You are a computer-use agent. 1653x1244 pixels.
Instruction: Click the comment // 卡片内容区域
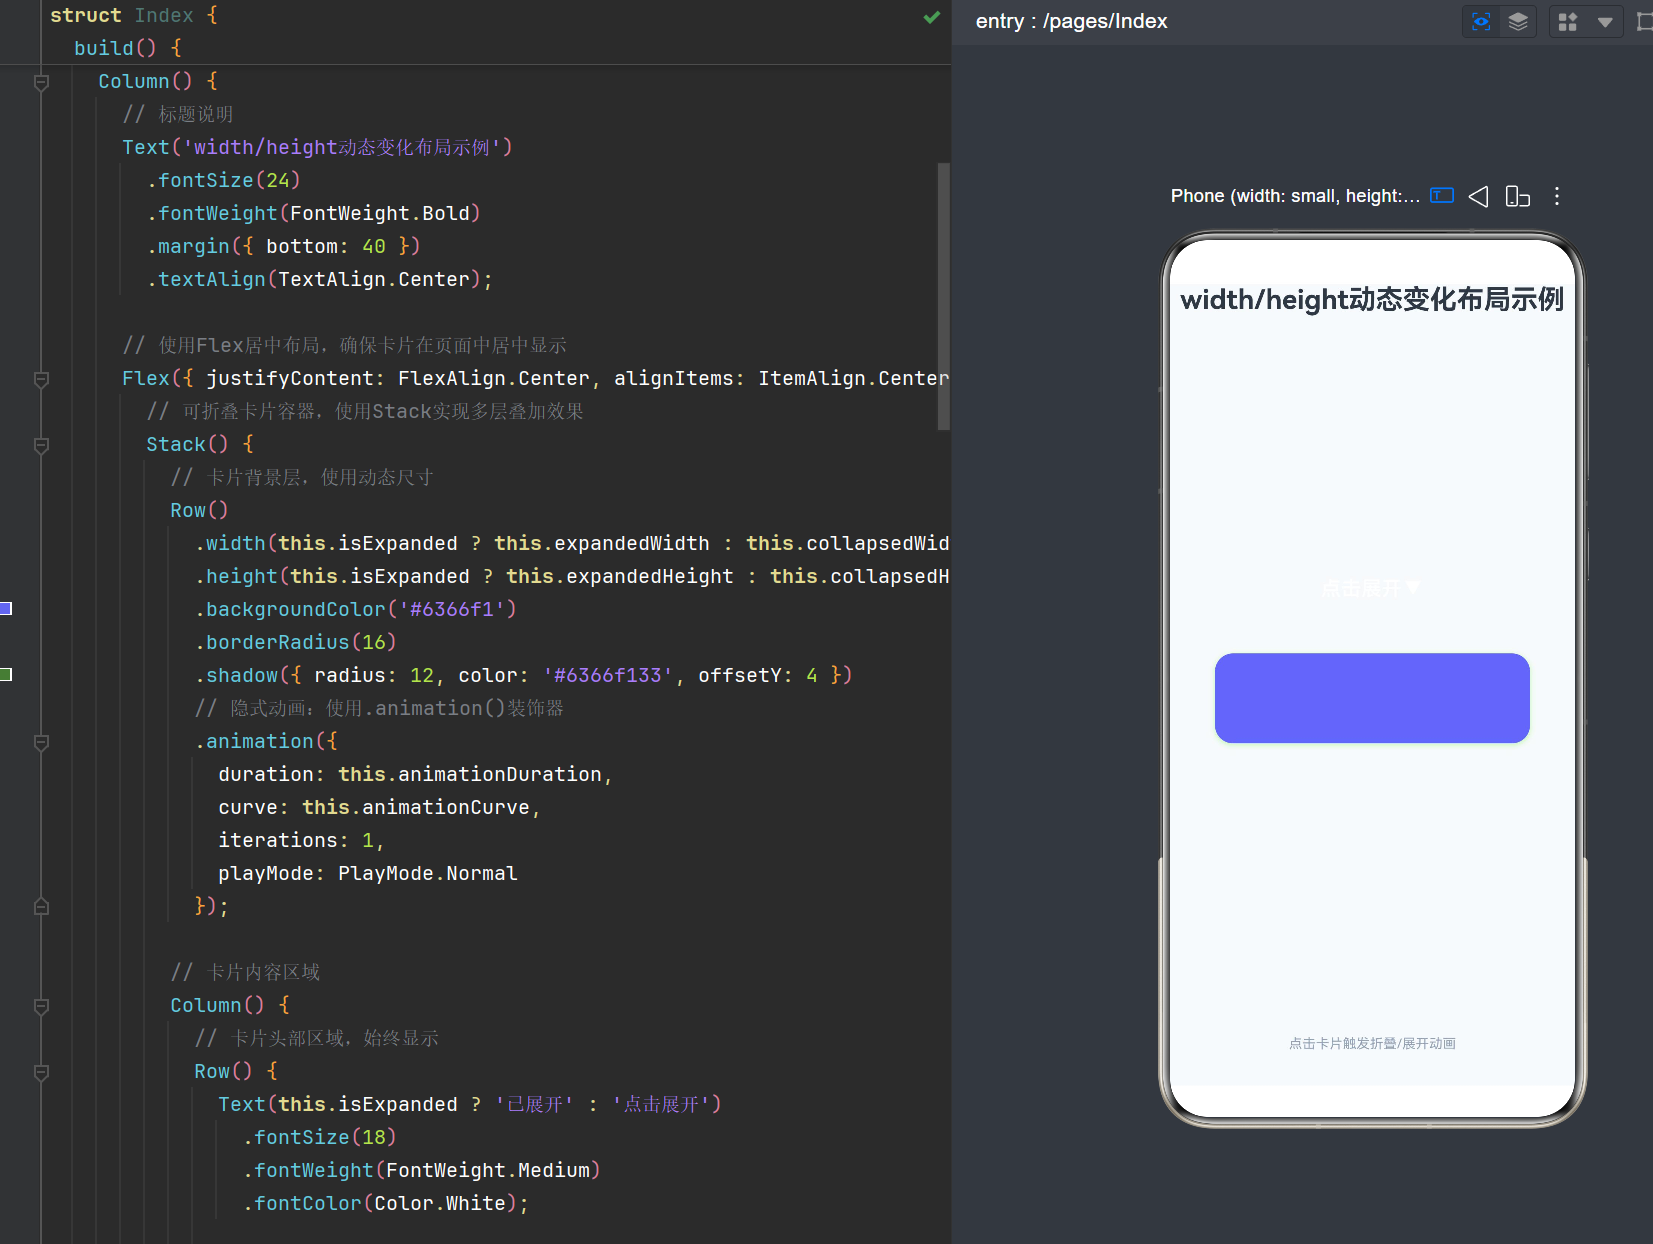click(245, 972)
